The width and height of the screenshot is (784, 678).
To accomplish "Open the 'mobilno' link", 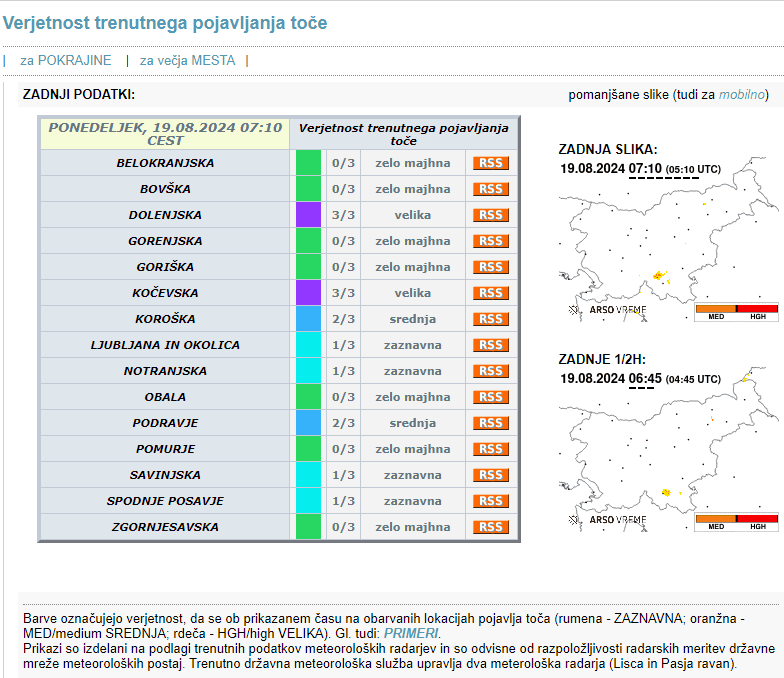I will tap(741, 95).
